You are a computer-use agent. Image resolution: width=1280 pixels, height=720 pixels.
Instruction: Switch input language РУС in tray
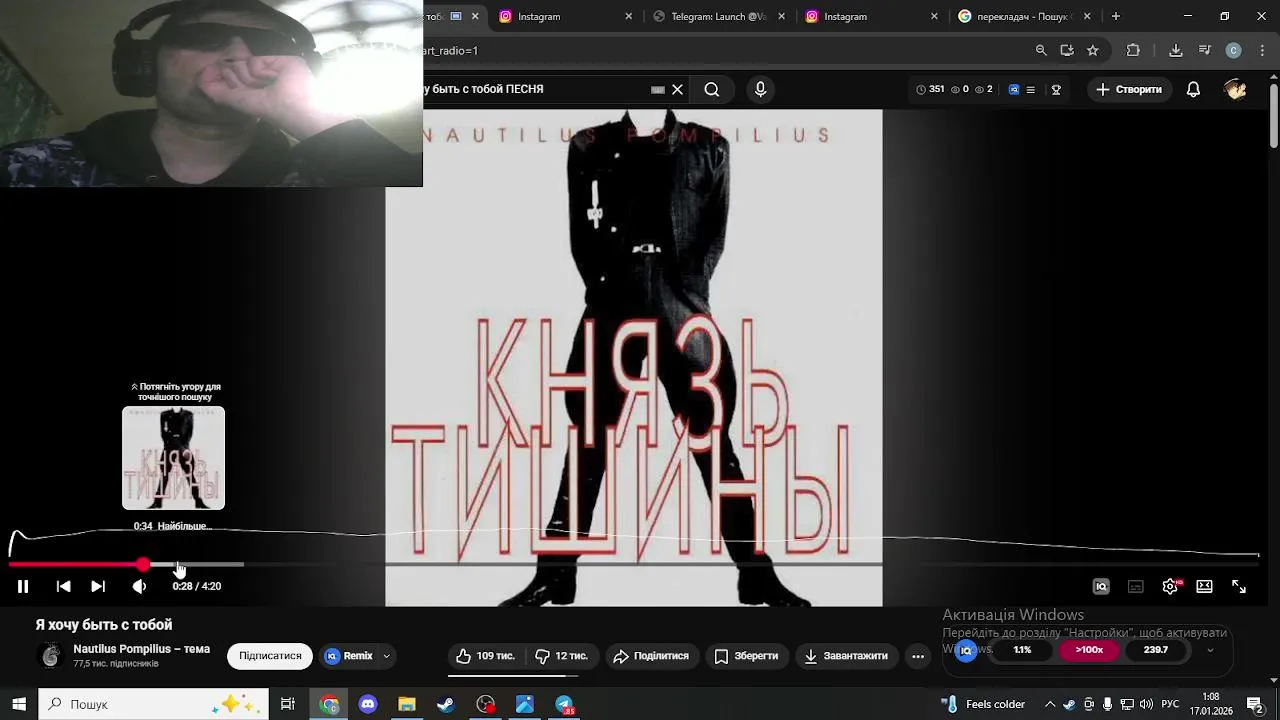[x=1170, y=704]
